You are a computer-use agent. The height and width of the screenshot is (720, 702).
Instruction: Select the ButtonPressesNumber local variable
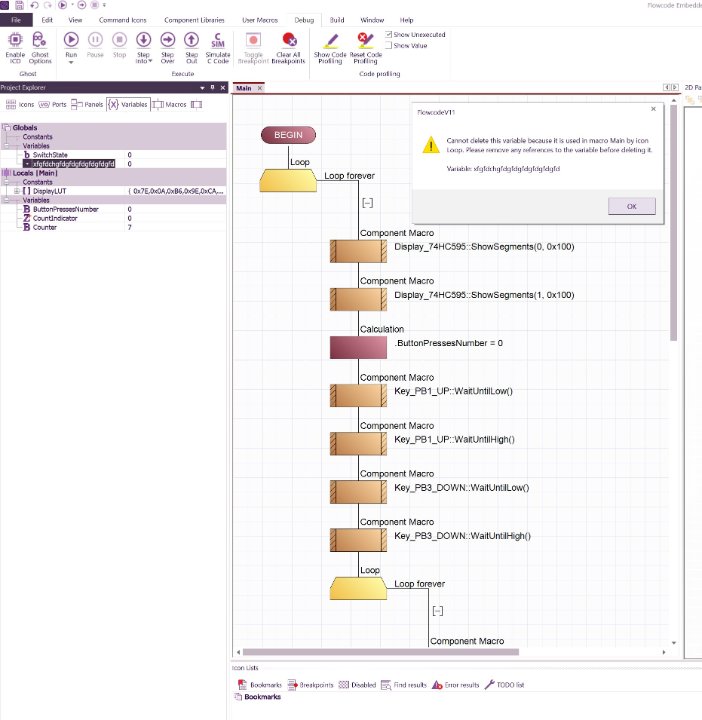(x=66, y=209)
